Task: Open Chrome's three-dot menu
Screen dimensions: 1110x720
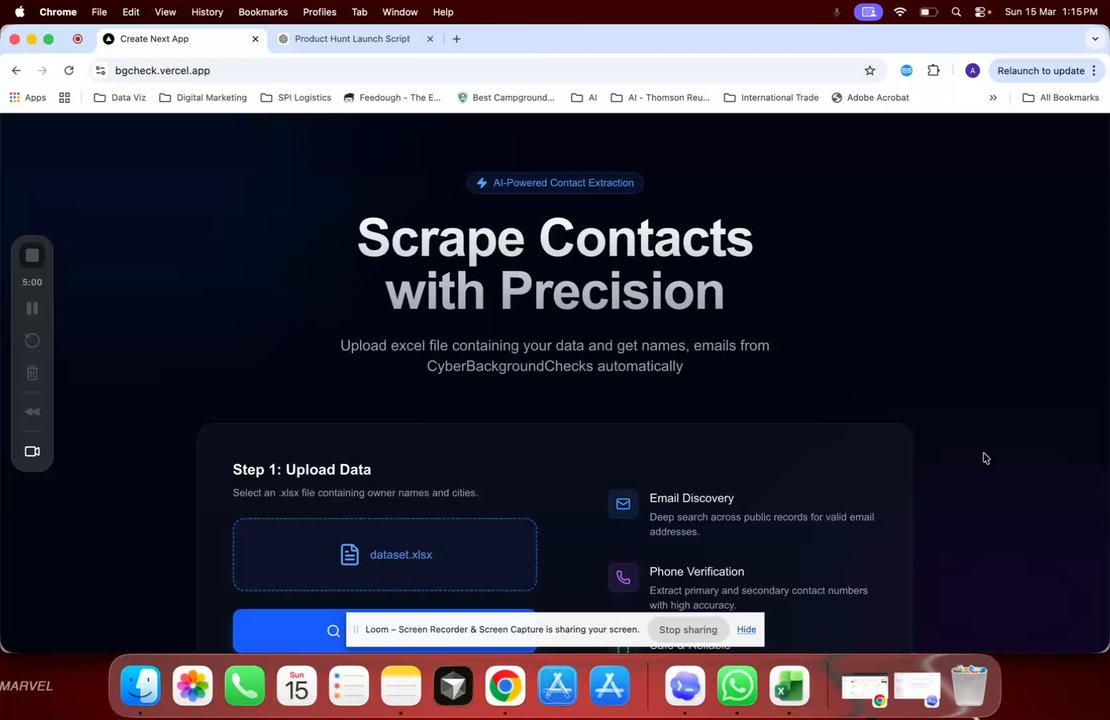Action: coord(1094,70)
